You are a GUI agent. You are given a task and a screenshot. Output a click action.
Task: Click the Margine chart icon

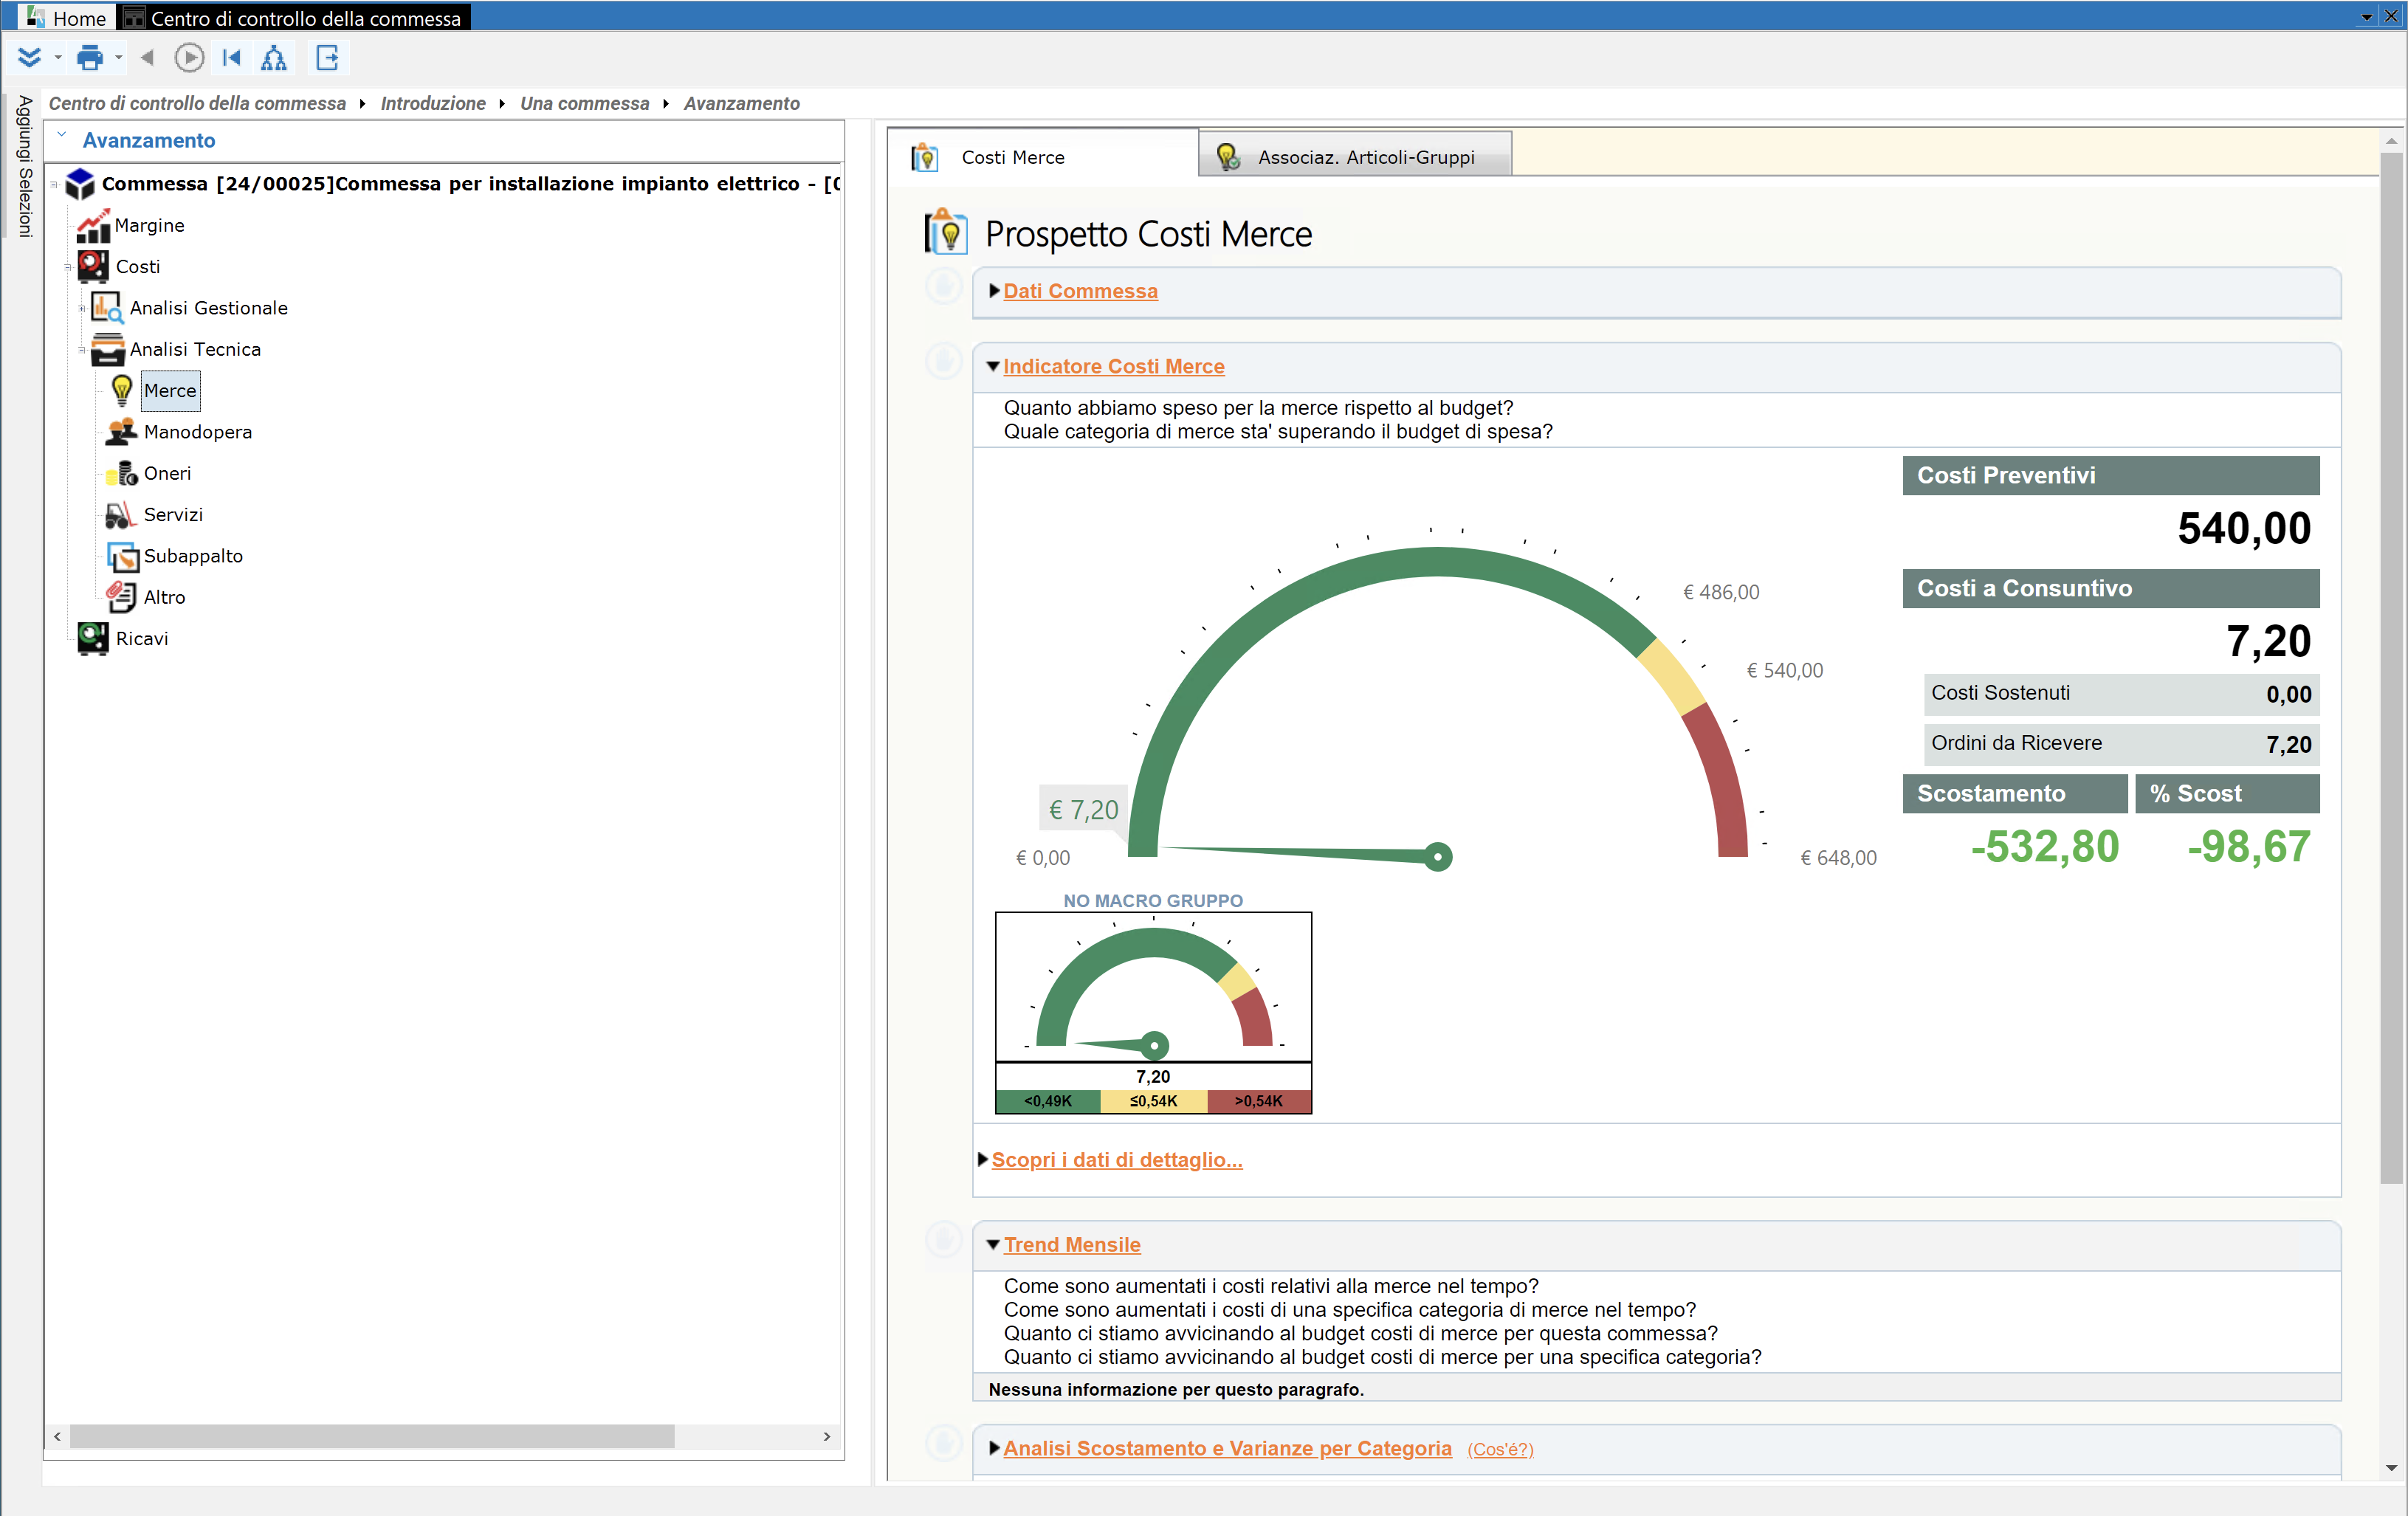(93, 226)
